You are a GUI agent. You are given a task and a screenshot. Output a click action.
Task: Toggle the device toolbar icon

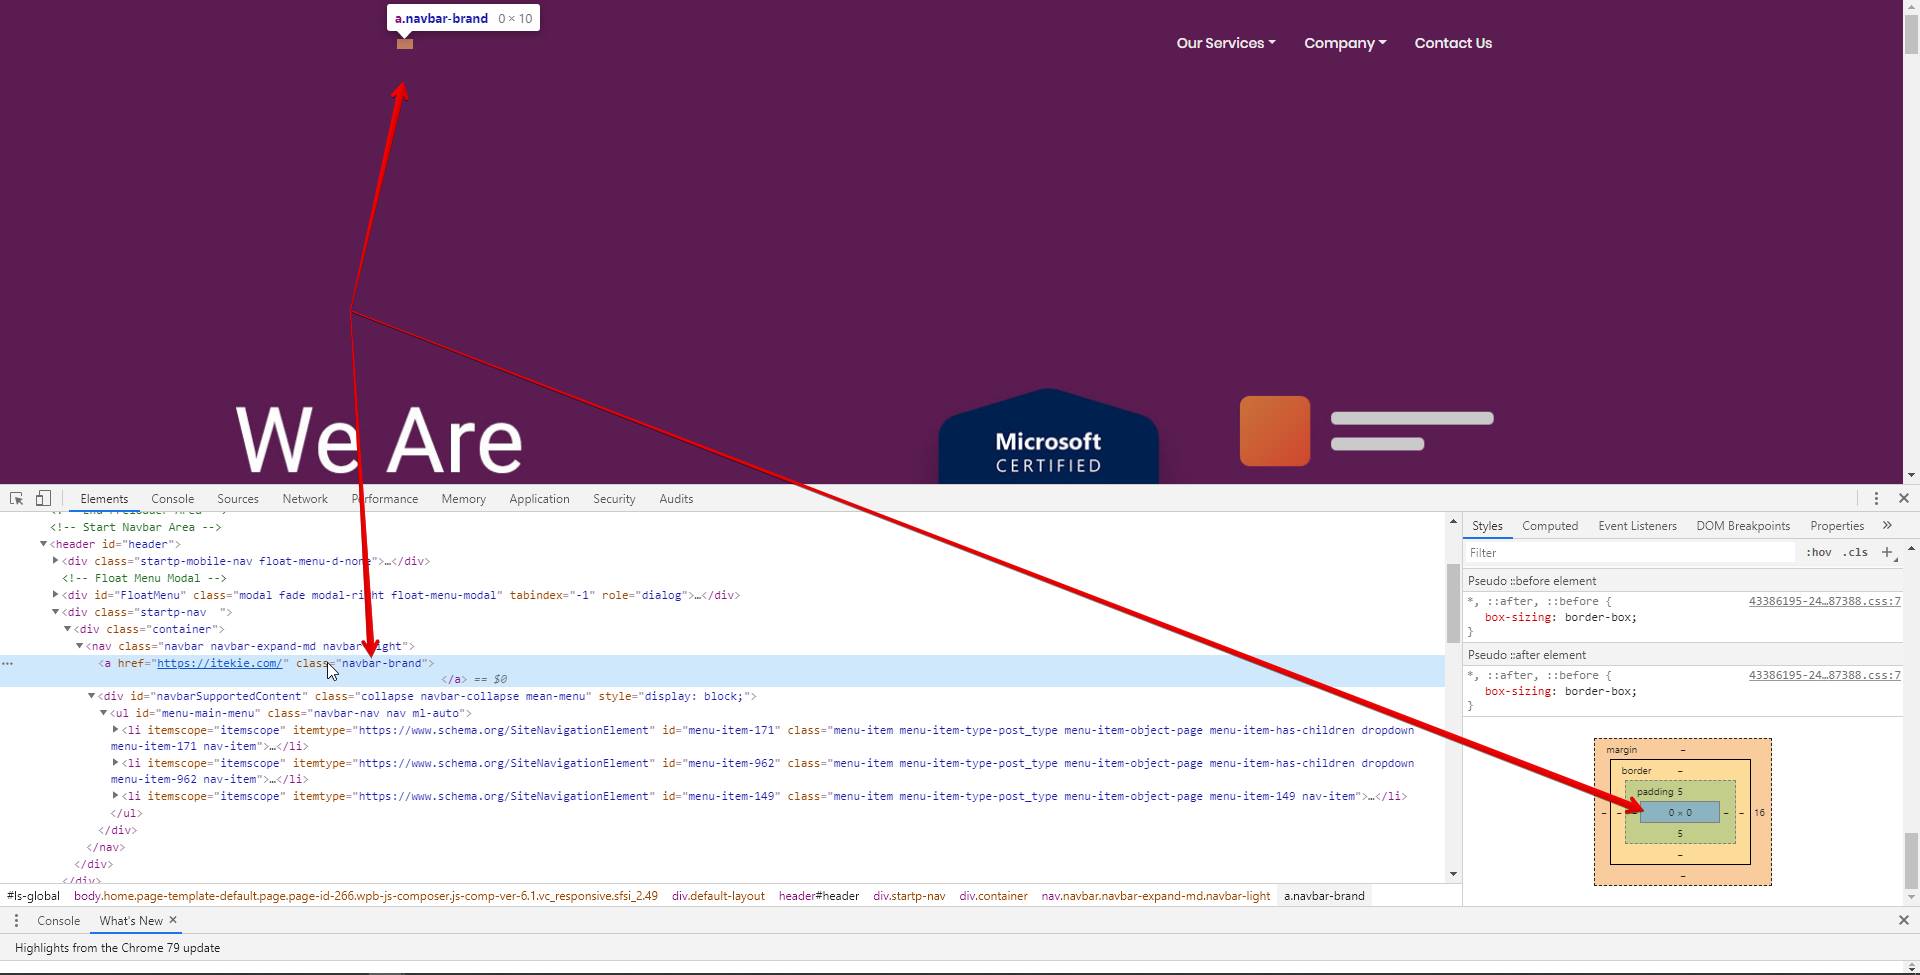[x=43, y=498]
